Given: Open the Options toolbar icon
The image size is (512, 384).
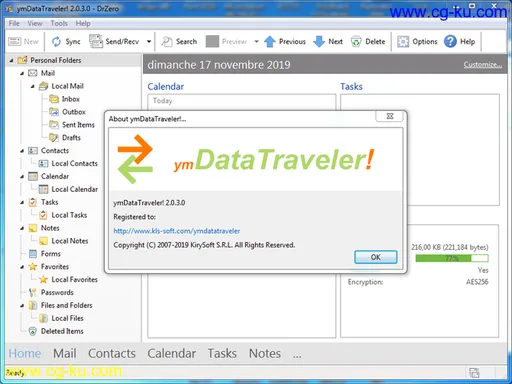Looking at the screenshot, I should [403, 42].
